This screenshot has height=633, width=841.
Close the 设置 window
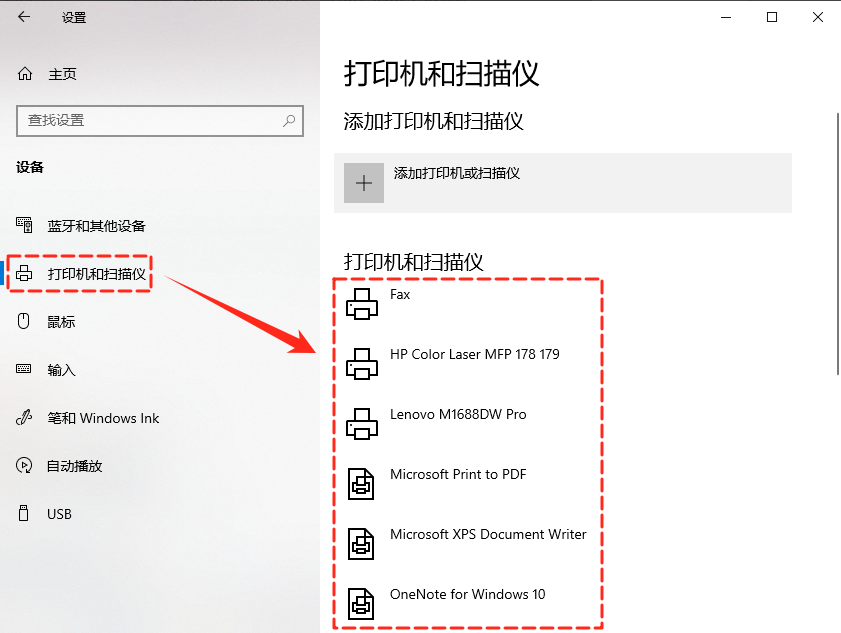point(818,17)
